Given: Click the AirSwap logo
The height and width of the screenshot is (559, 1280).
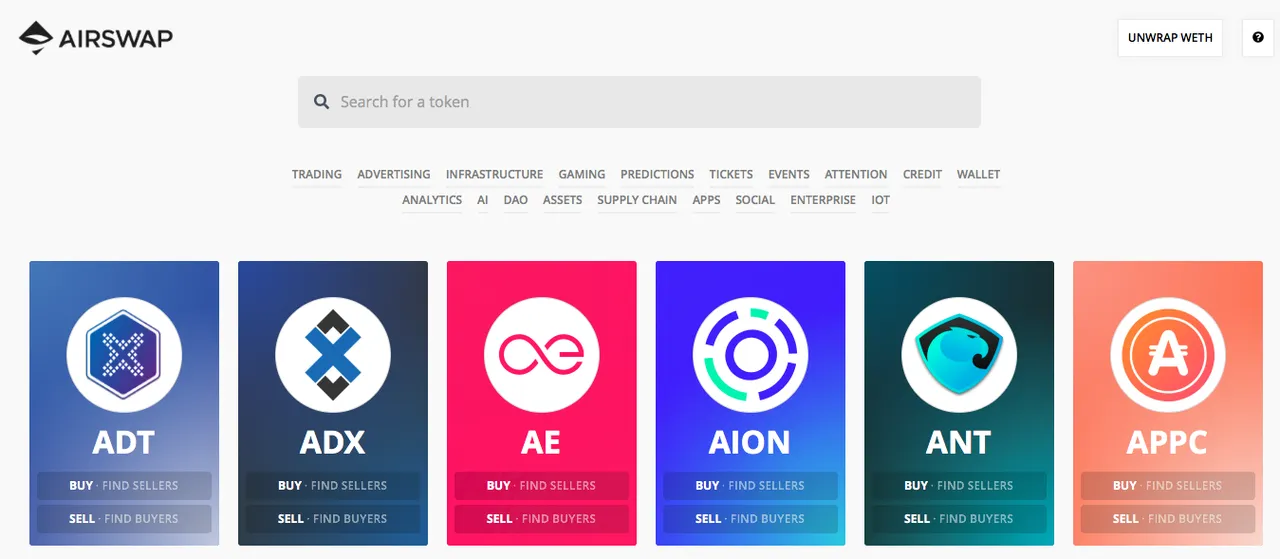Looking at the screenshot, I should tap(96, 38).
